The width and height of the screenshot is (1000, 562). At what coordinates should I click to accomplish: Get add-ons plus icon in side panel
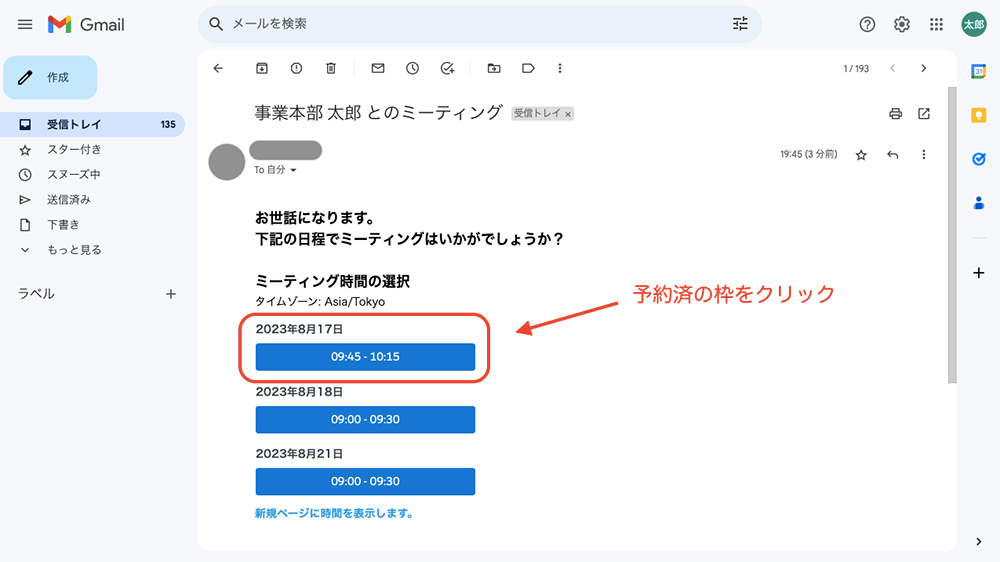pyautogui.click(x=978, y=273)
